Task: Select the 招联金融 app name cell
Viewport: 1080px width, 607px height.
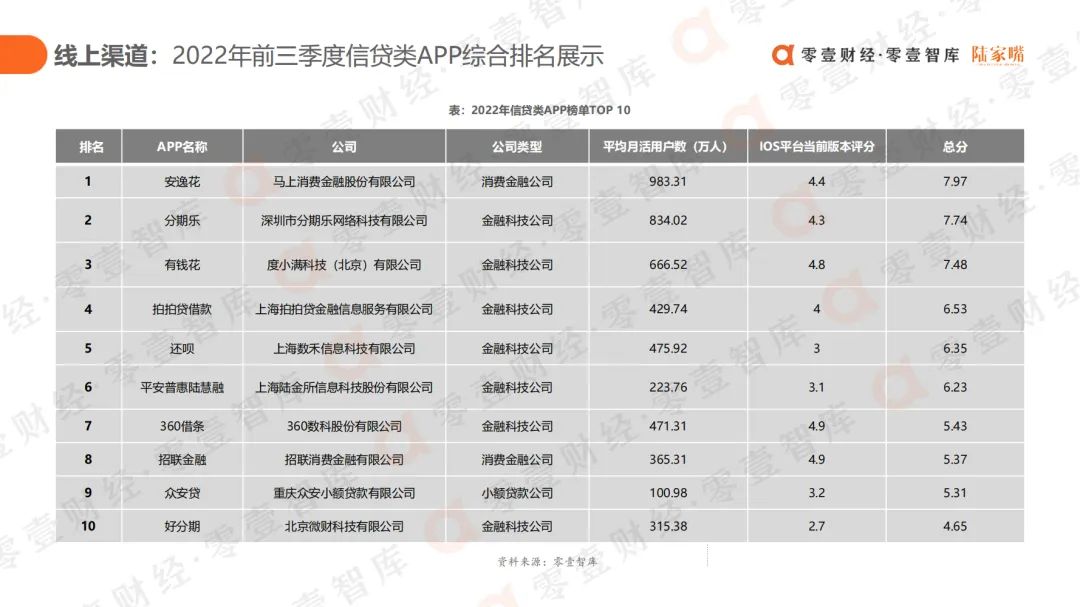Action: (182, 460)
